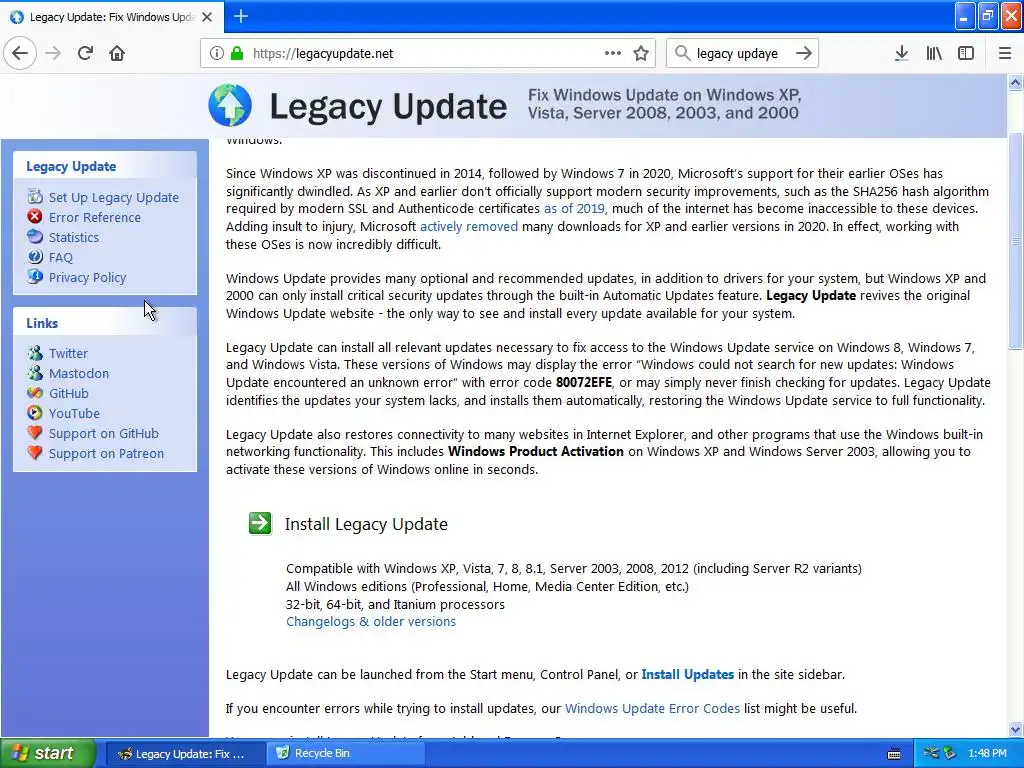
Task: Follow the 'actively removed' link
Action: pyautogui.click(x=469, y=227)
